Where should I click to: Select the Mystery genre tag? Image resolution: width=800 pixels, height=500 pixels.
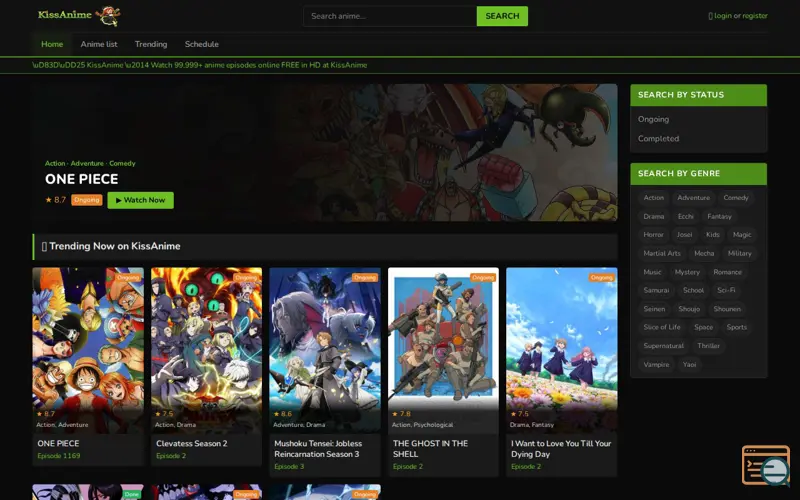(x=687, y=272)
